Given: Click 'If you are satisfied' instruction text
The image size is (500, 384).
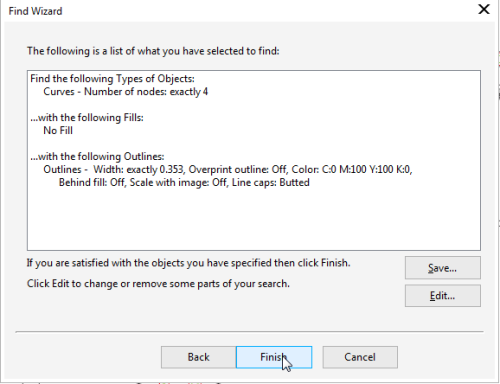Looking at the screenshot, I should pyautogui.click(x=189, y=263).
